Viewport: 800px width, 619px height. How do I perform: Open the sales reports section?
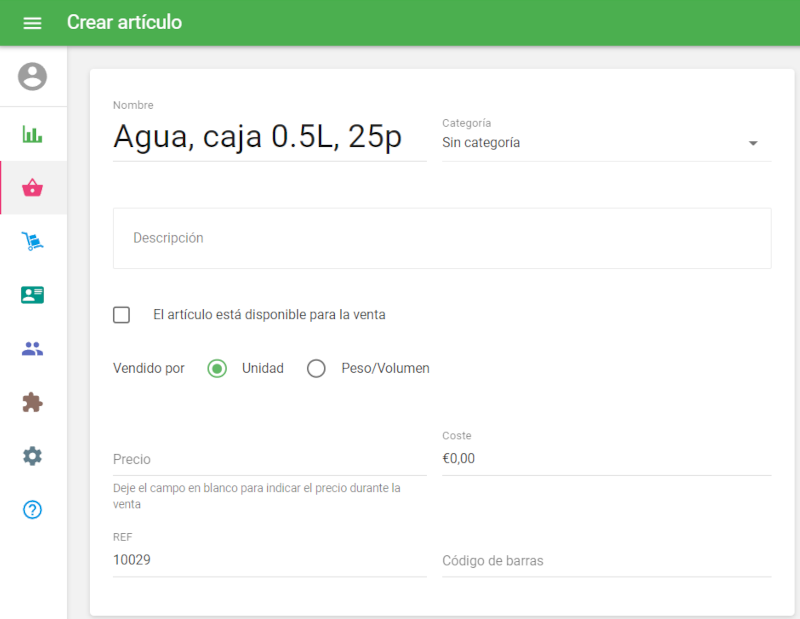(33, 133)
